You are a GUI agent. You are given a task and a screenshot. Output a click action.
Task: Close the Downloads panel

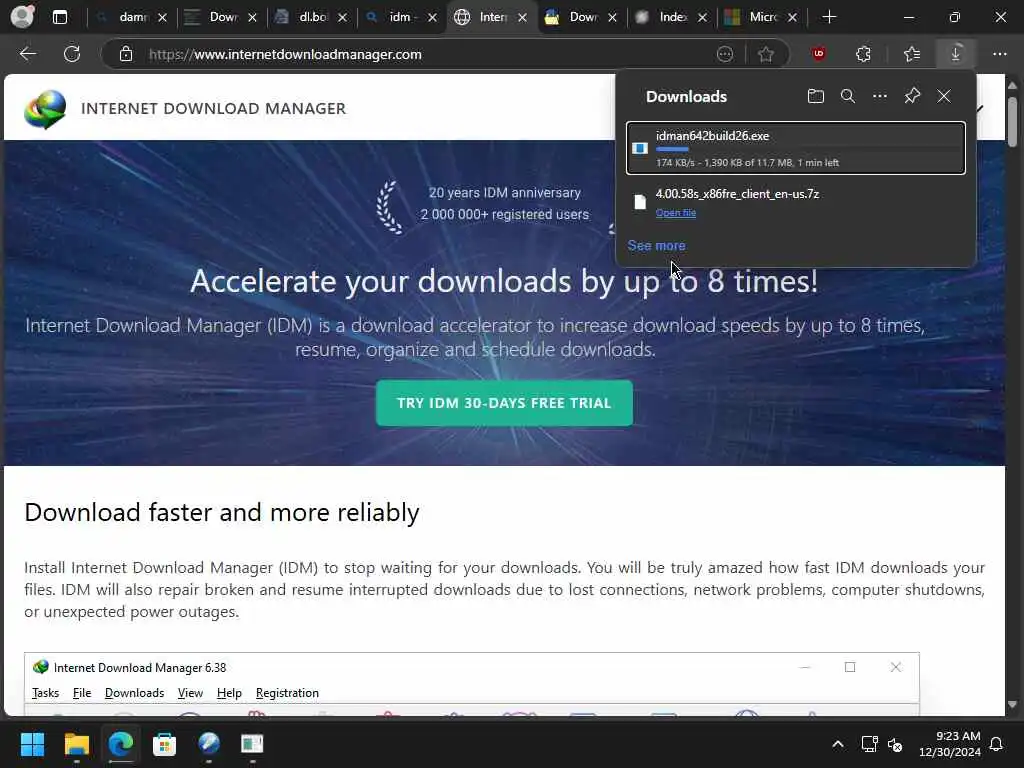click(944, 97)
